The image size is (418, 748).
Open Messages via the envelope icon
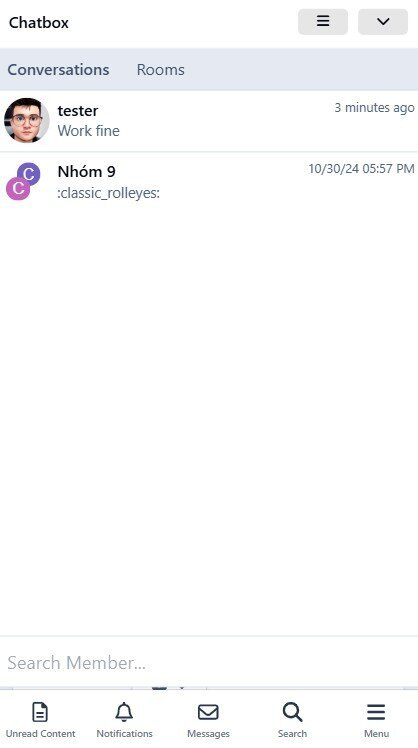point(208,713)
